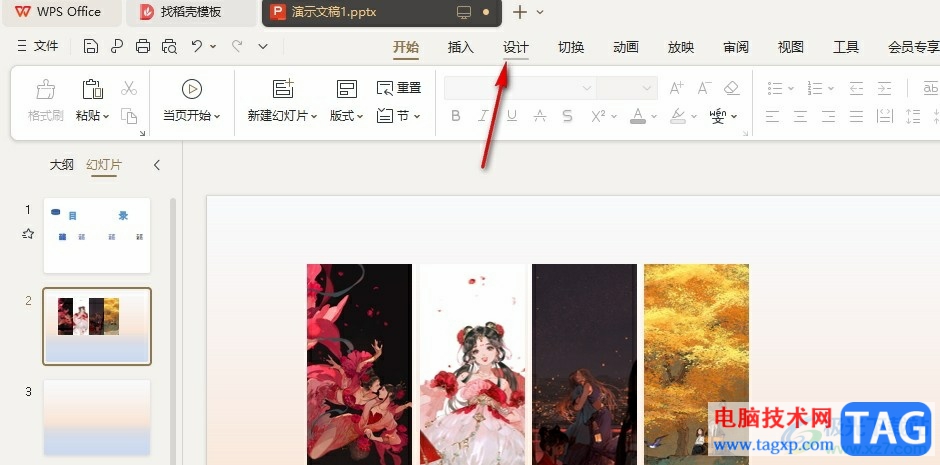Screen dimensions: 940x465
Task: Click the Cut scissors icon
Action: (x=129, y=89)
